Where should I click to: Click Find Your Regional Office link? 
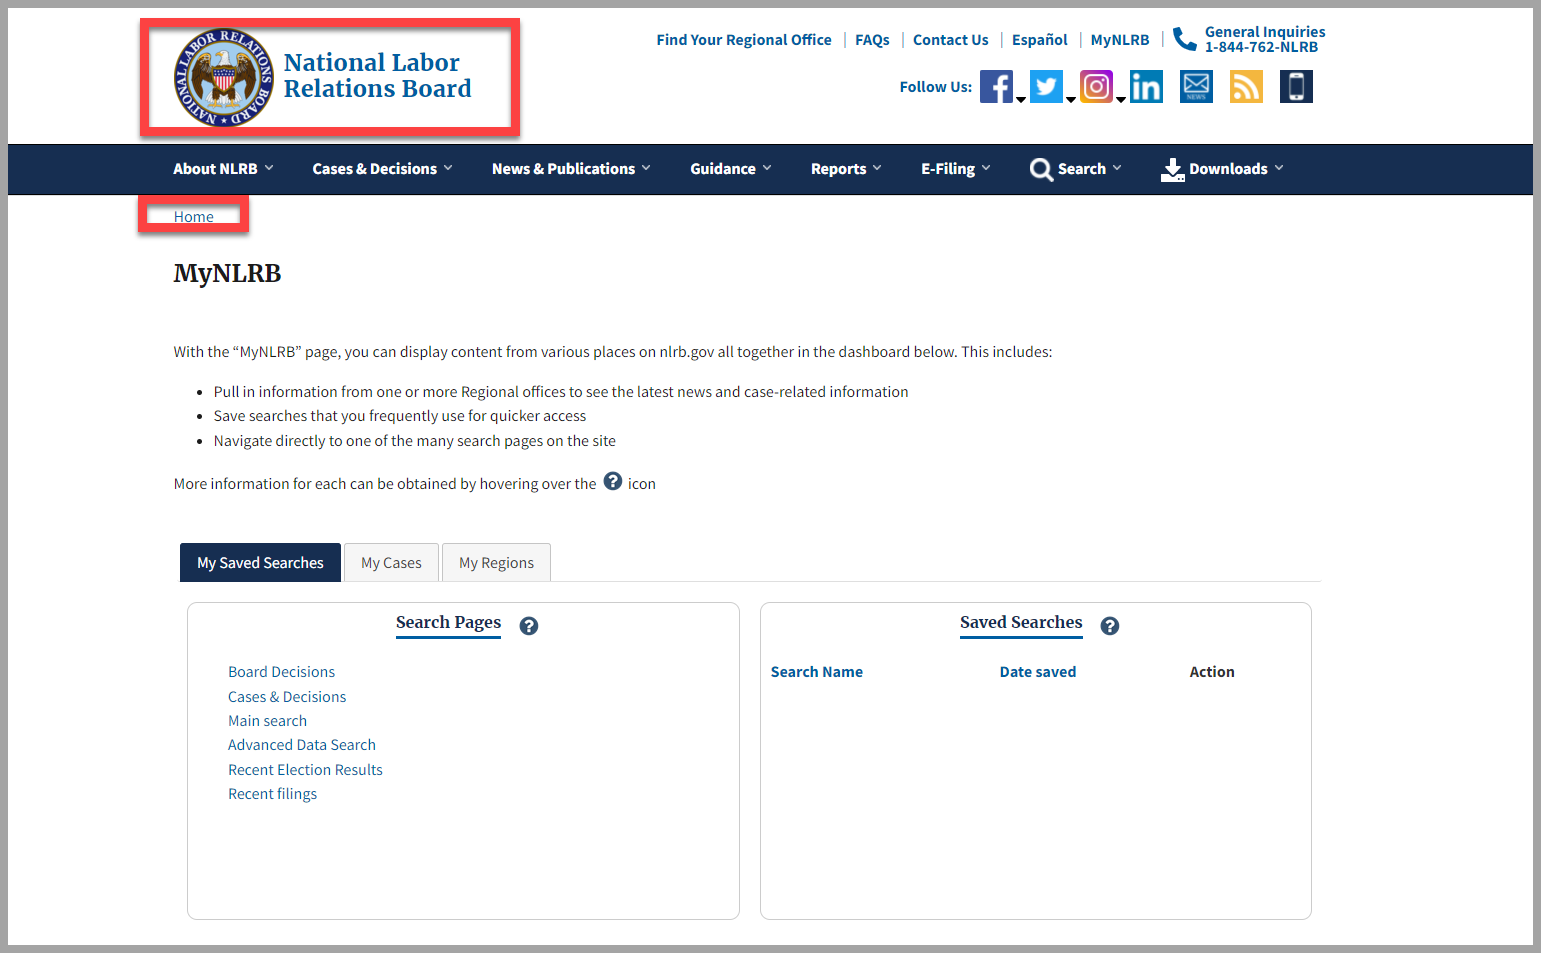click(x=744, y=40)
